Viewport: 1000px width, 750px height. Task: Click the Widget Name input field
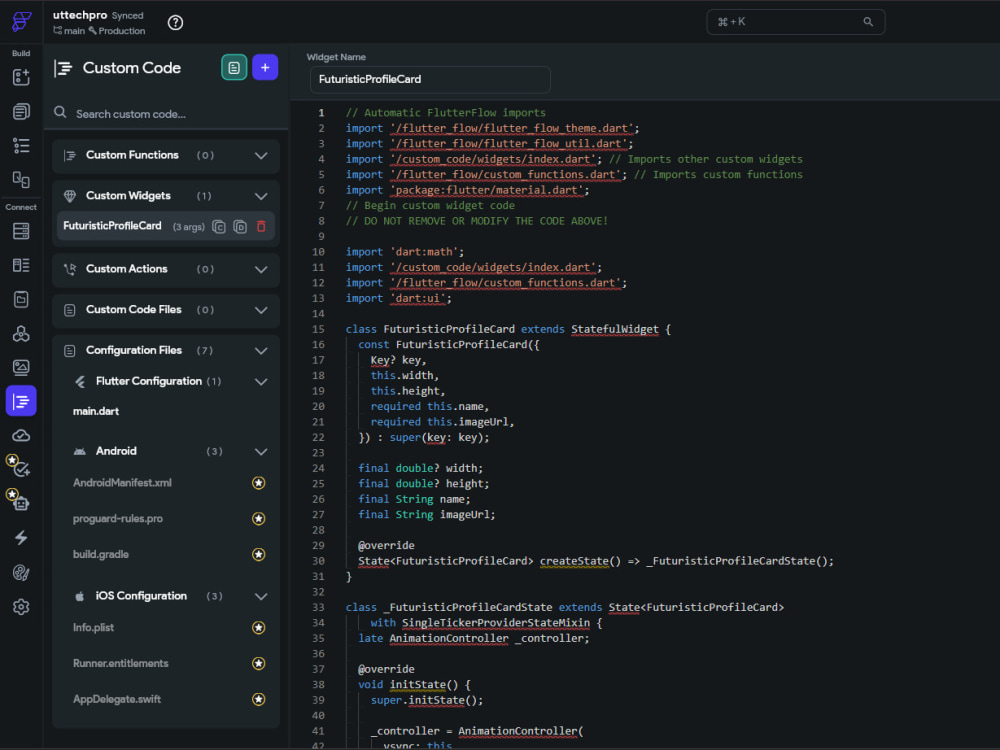(x=430, y=80)
